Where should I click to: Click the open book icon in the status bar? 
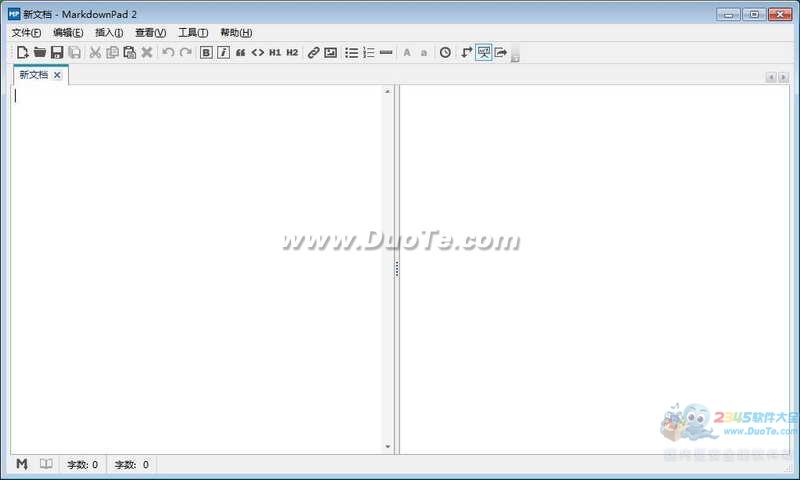(46, 464)
